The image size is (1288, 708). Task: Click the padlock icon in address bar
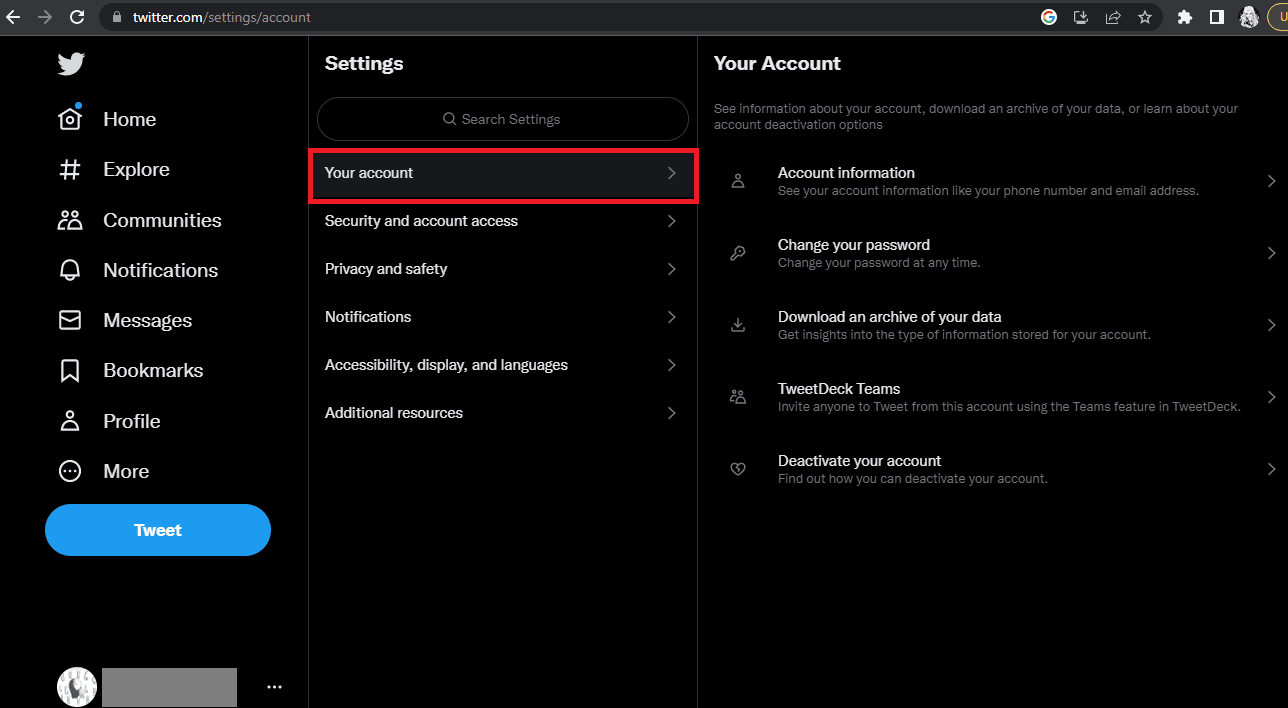[x=117, y=17]
